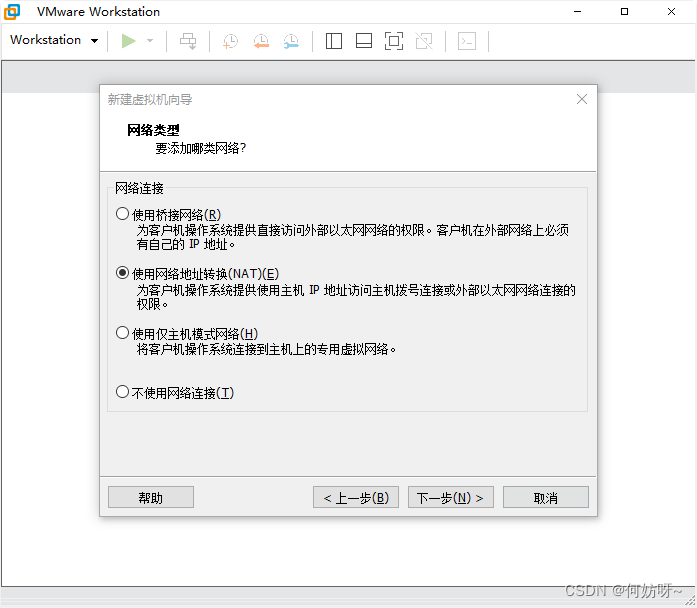Click the 新建虚拟机向导 dialog title
This screenshot has width=697, height=608.
click(x=150, y=100)
